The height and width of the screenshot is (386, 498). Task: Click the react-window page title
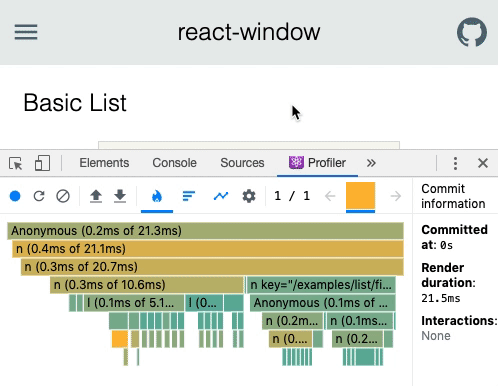[249, 32]
